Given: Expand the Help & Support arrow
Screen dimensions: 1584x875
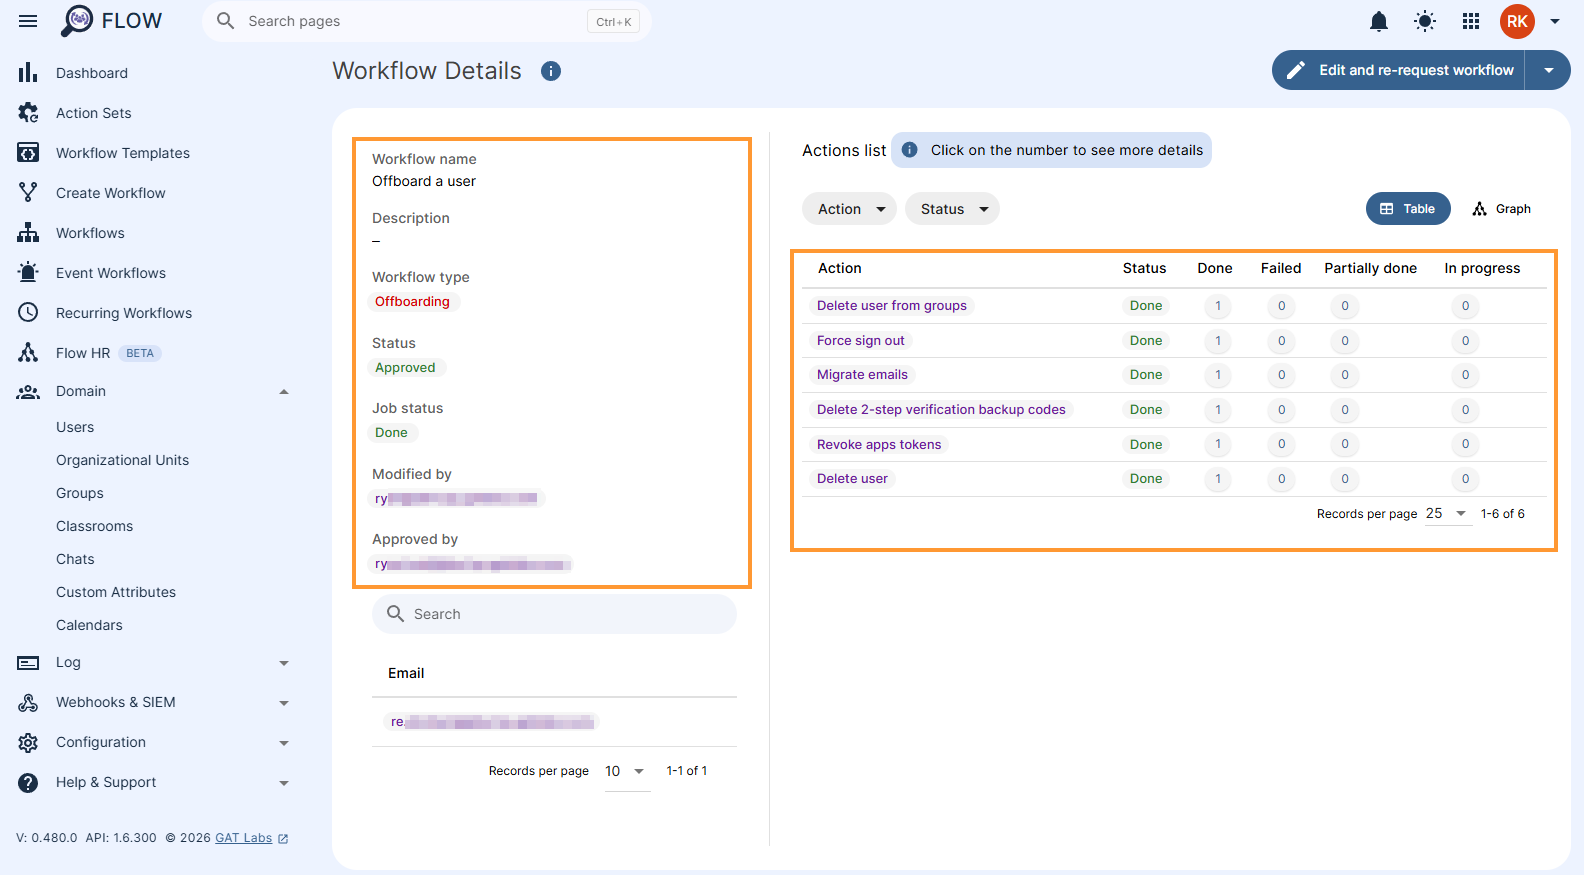Looking at the screenshot, I should coord(284,783).
